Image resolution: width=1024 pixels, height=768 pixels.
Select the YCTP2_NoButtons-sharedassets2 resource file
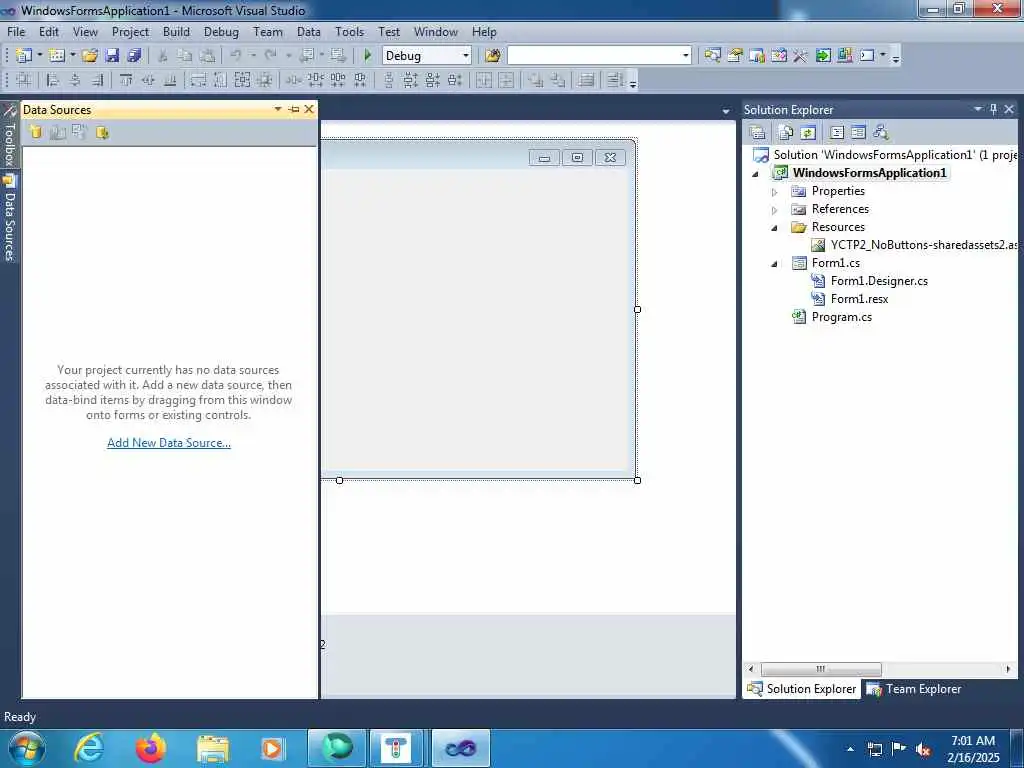(x=914, y=245)
